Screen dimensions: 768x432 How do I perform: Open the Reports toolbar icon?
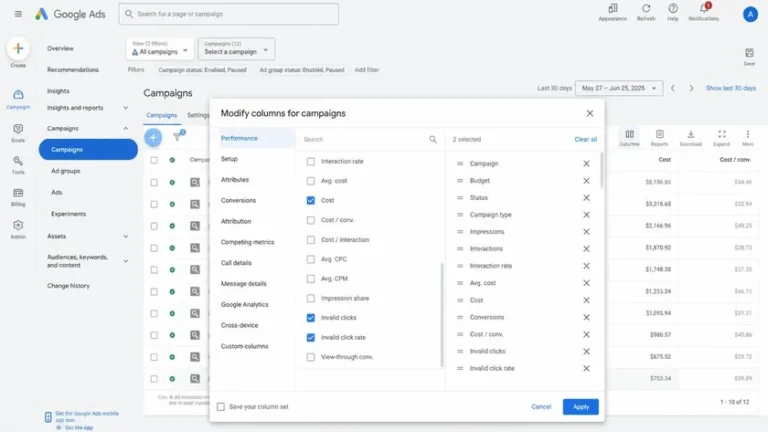(660, 134)
